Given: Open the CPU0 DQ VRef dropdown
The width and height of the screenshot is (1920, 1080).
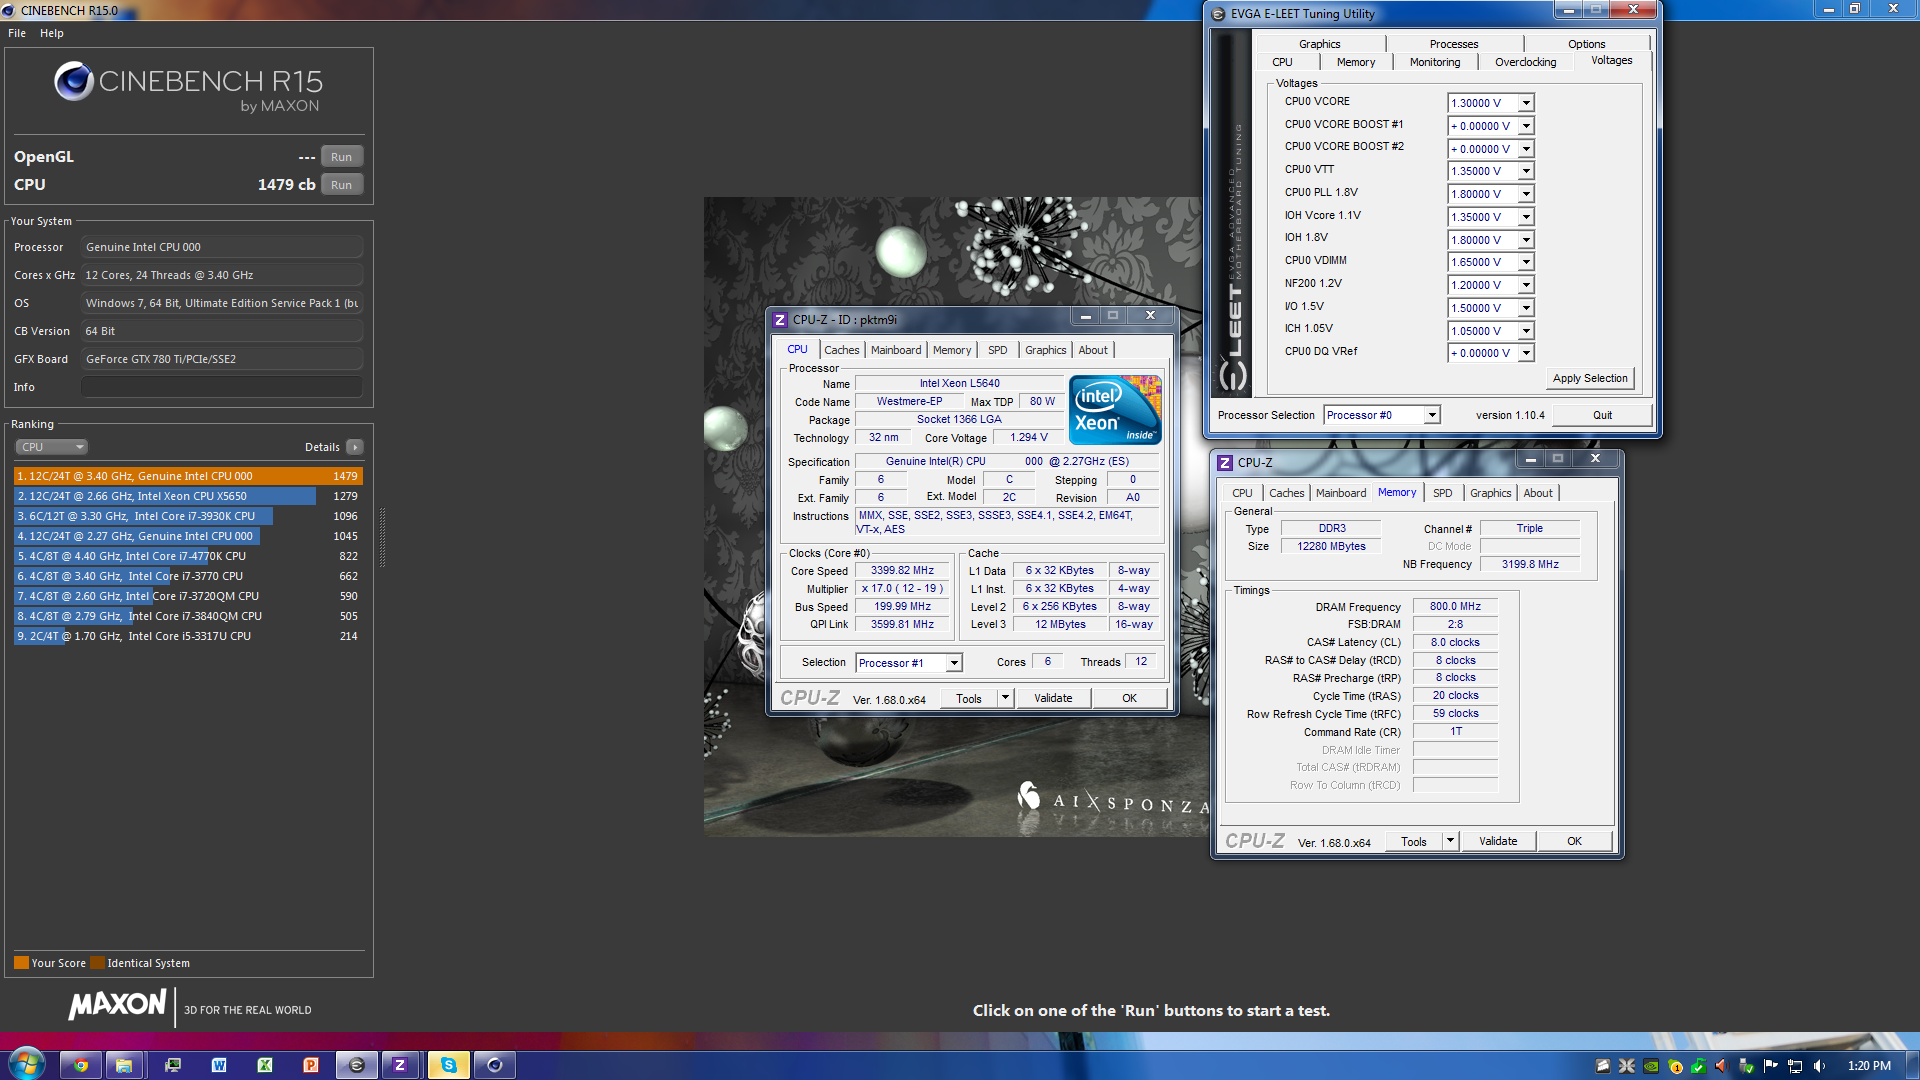Looking at the screenshot, I should tap(1526, 353).
